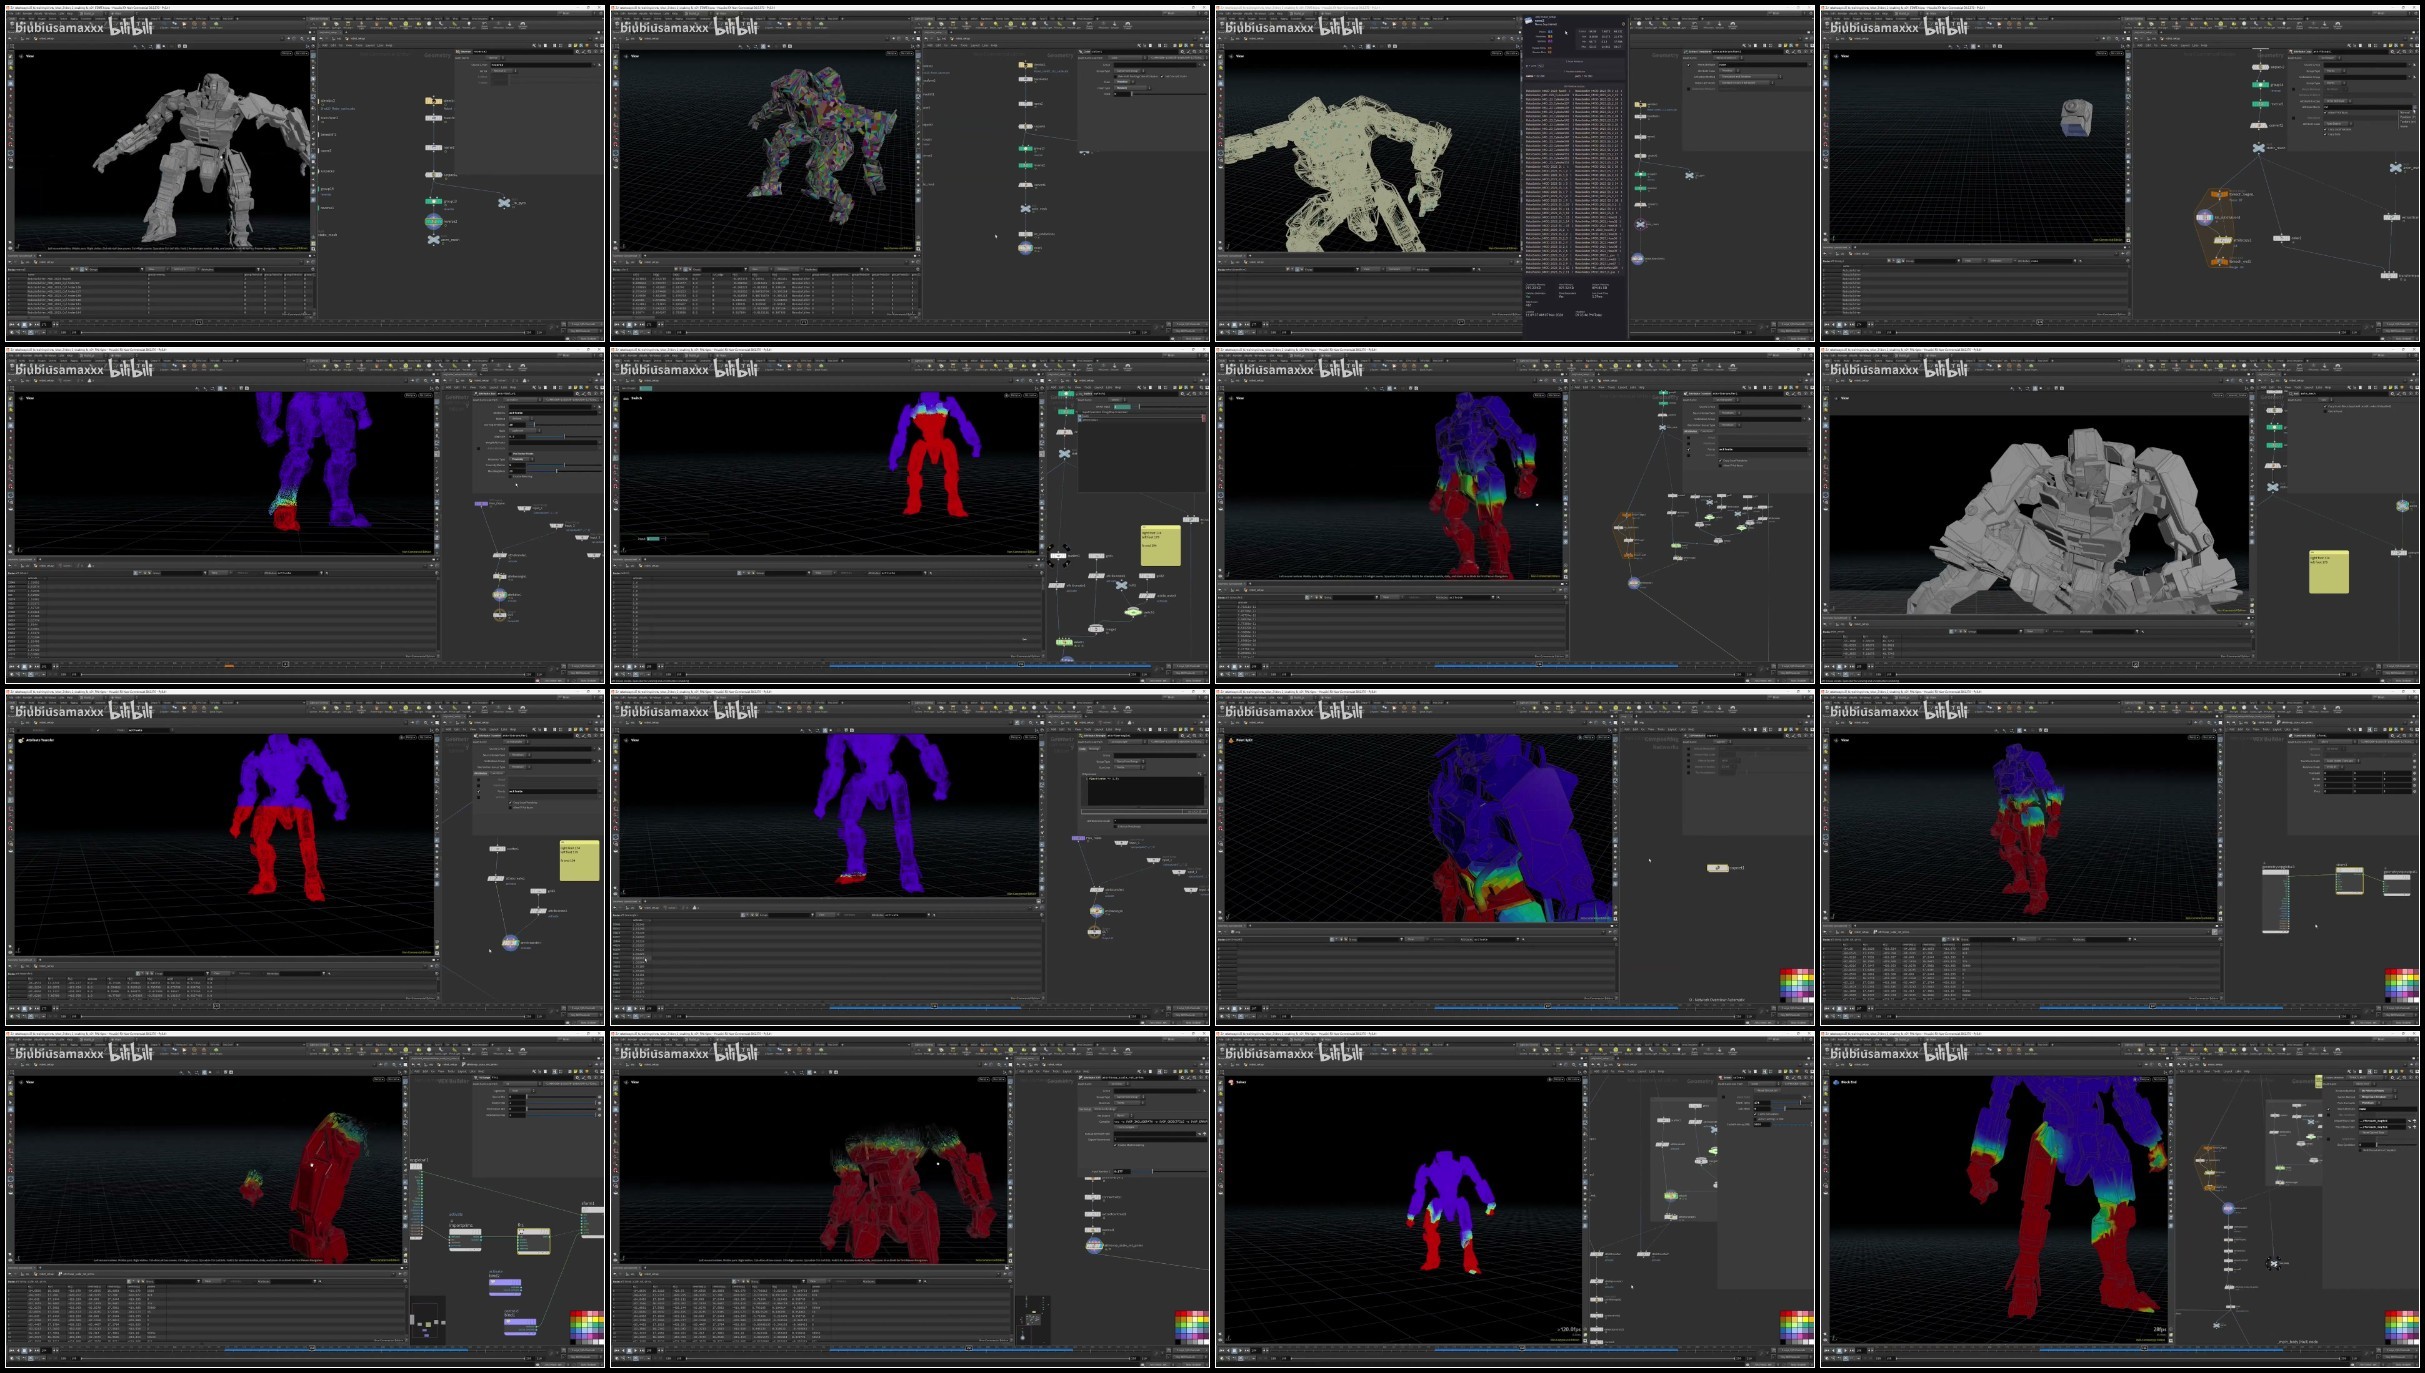Click the bilibili logo in the top-left frame
Image resolution: width=2425 pixels, height=1373 pixels.
[x=131, y=27]
